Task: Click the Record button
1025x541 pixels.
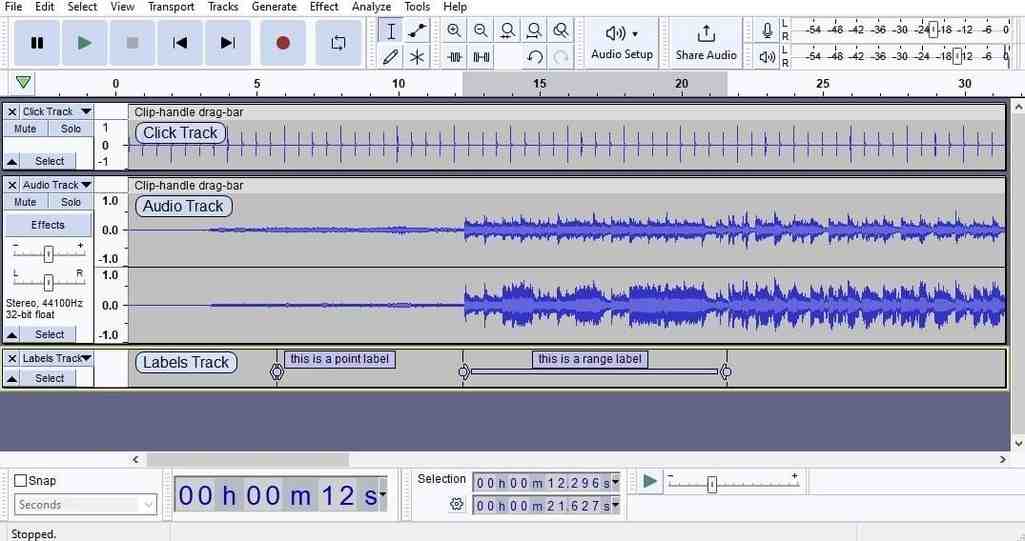Action: [283, 43]
